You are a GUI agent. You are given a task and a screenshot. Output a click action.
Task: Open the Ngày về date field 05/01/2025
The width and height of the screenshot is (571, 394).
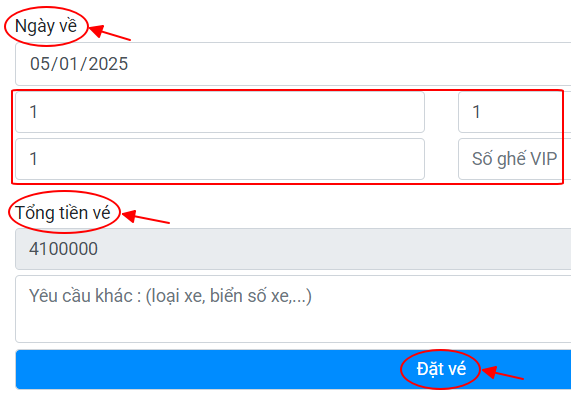(x=293, y=64)
